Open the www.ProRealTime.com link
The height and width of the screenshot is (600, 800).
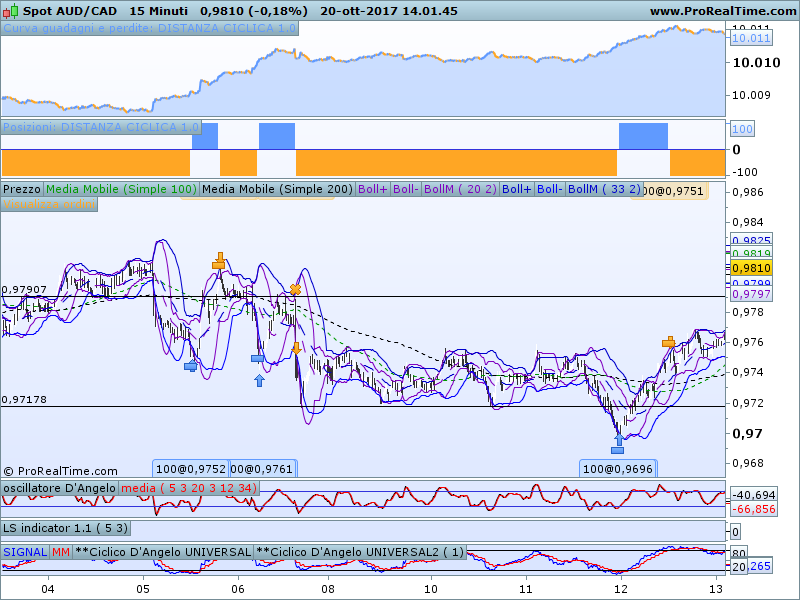pos(723,11)
